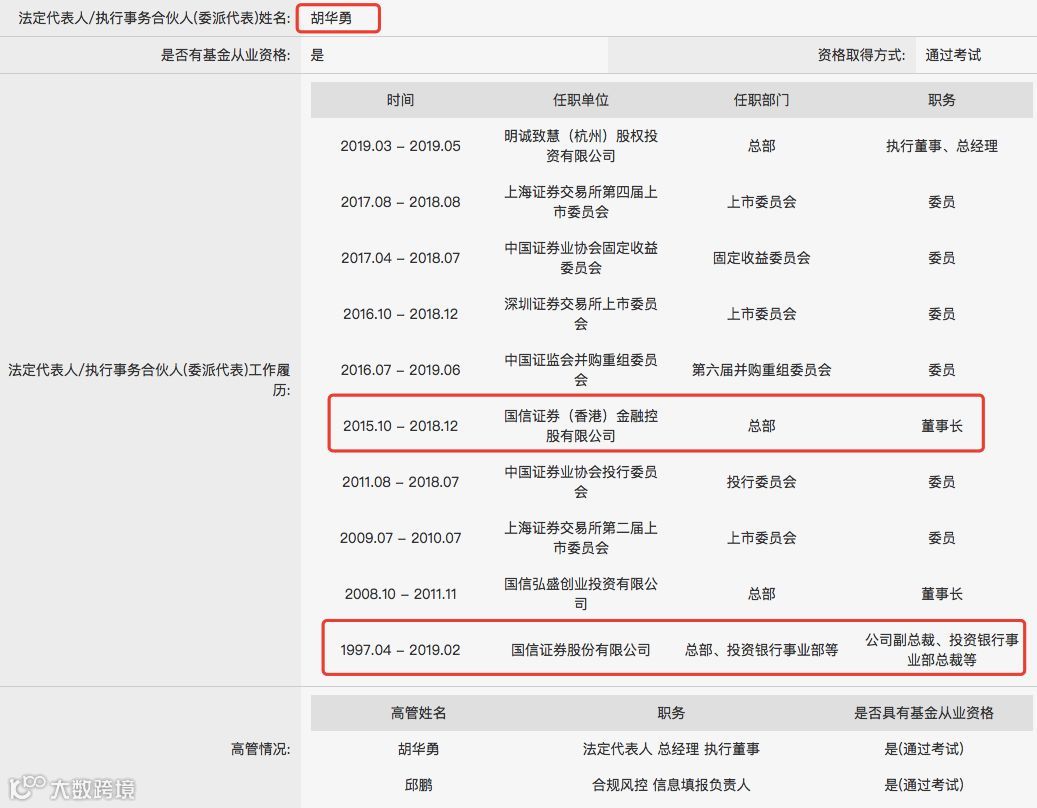Click 胡华勇 in the executives table
This screenshot has height=808, width=1037.
tap(419, 749)
